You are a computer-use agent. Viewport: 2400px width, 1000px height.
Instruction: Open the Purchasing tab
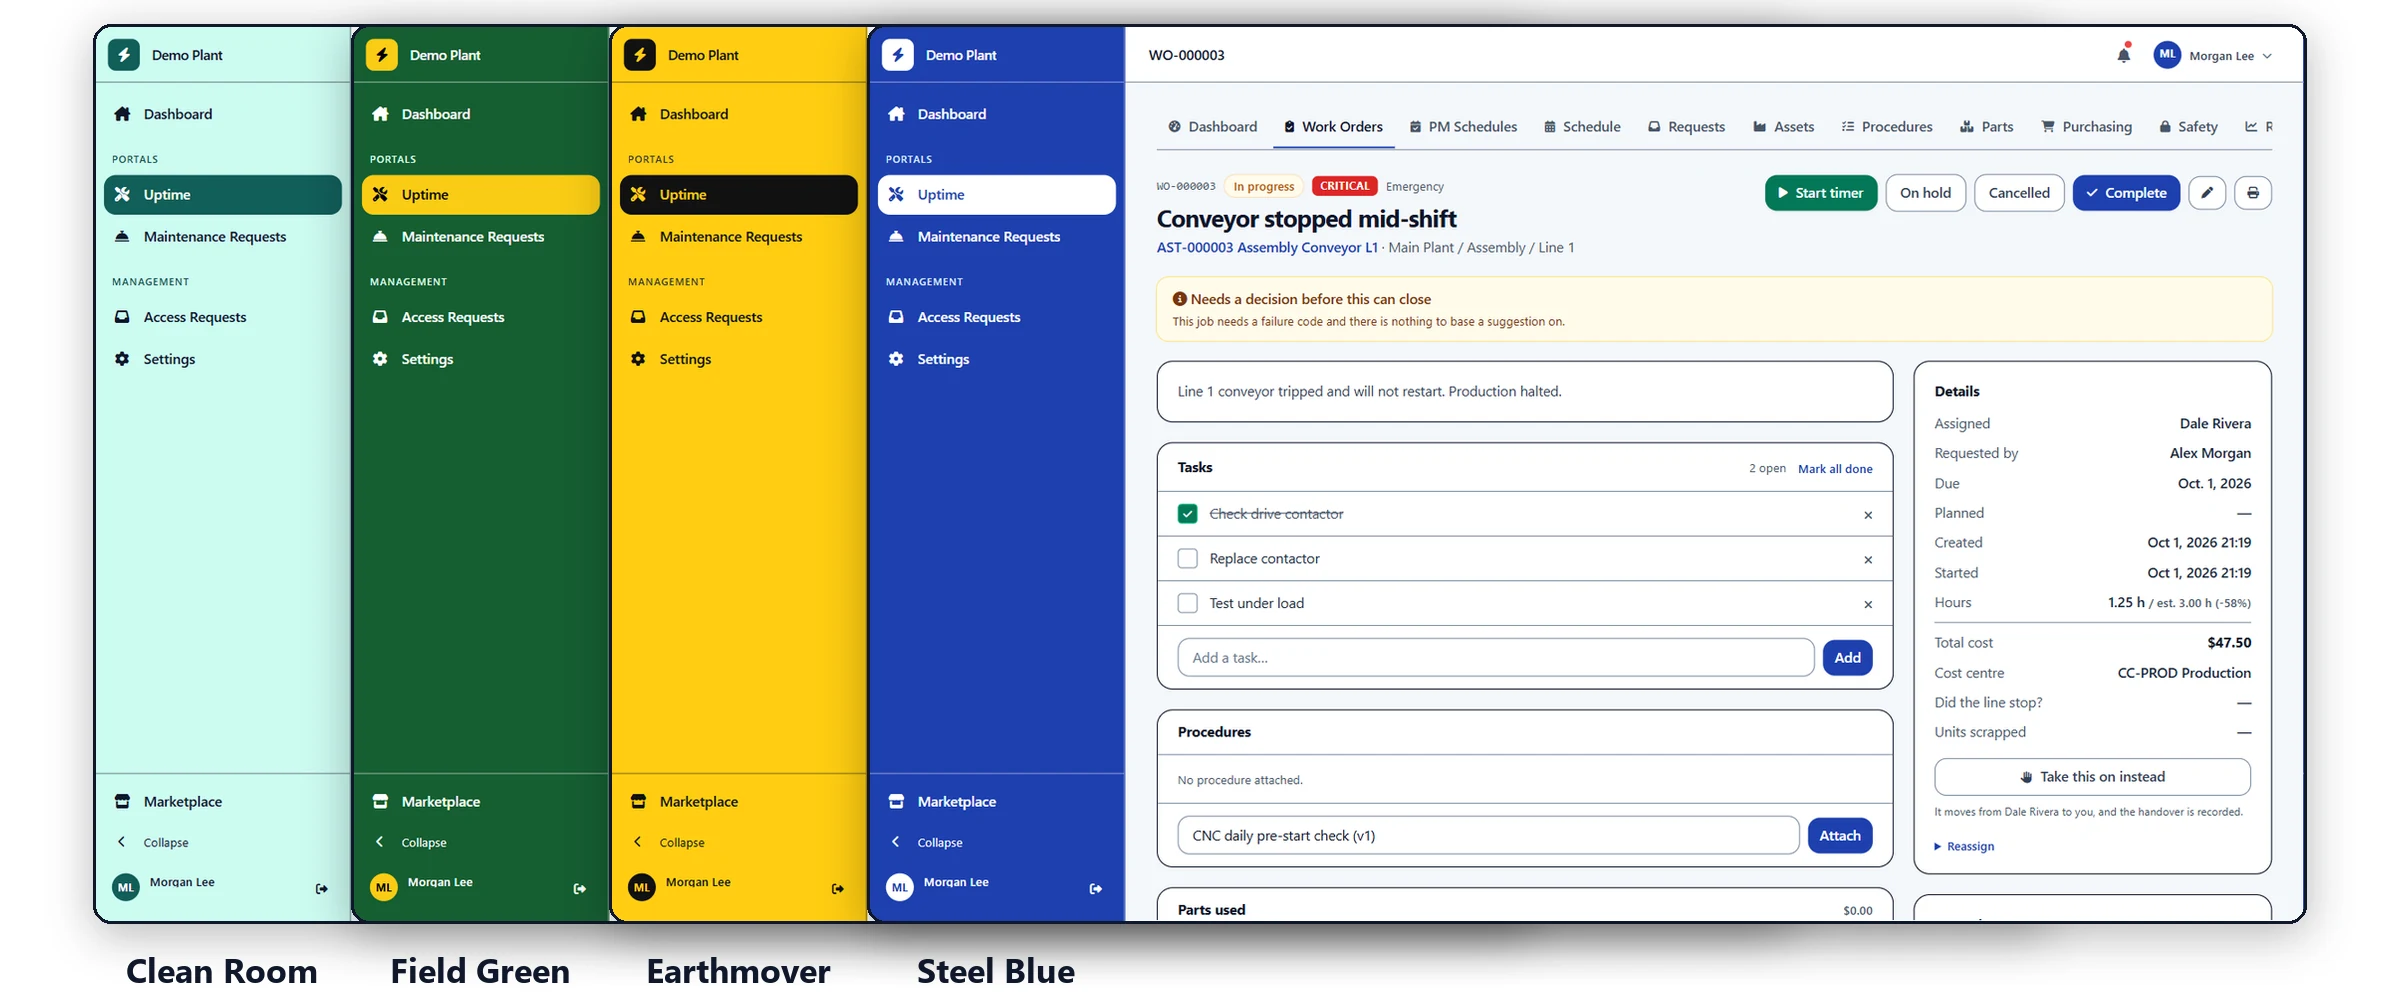(2086, 127)
